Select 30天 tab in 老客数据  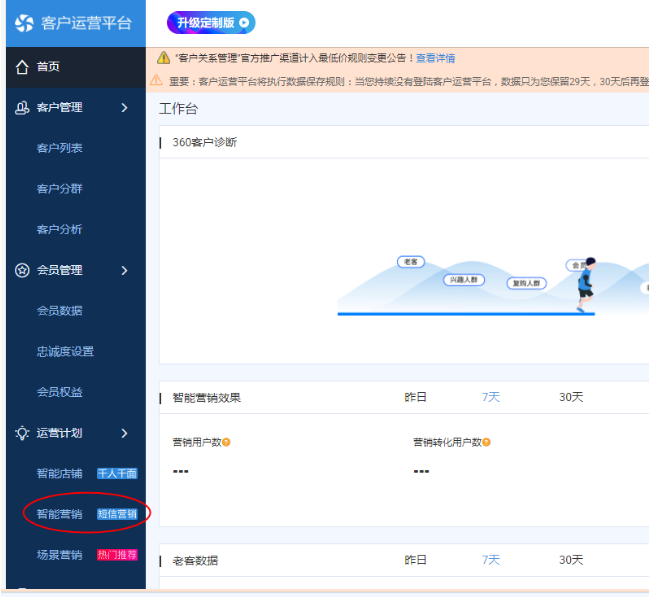tap(571, 560)
